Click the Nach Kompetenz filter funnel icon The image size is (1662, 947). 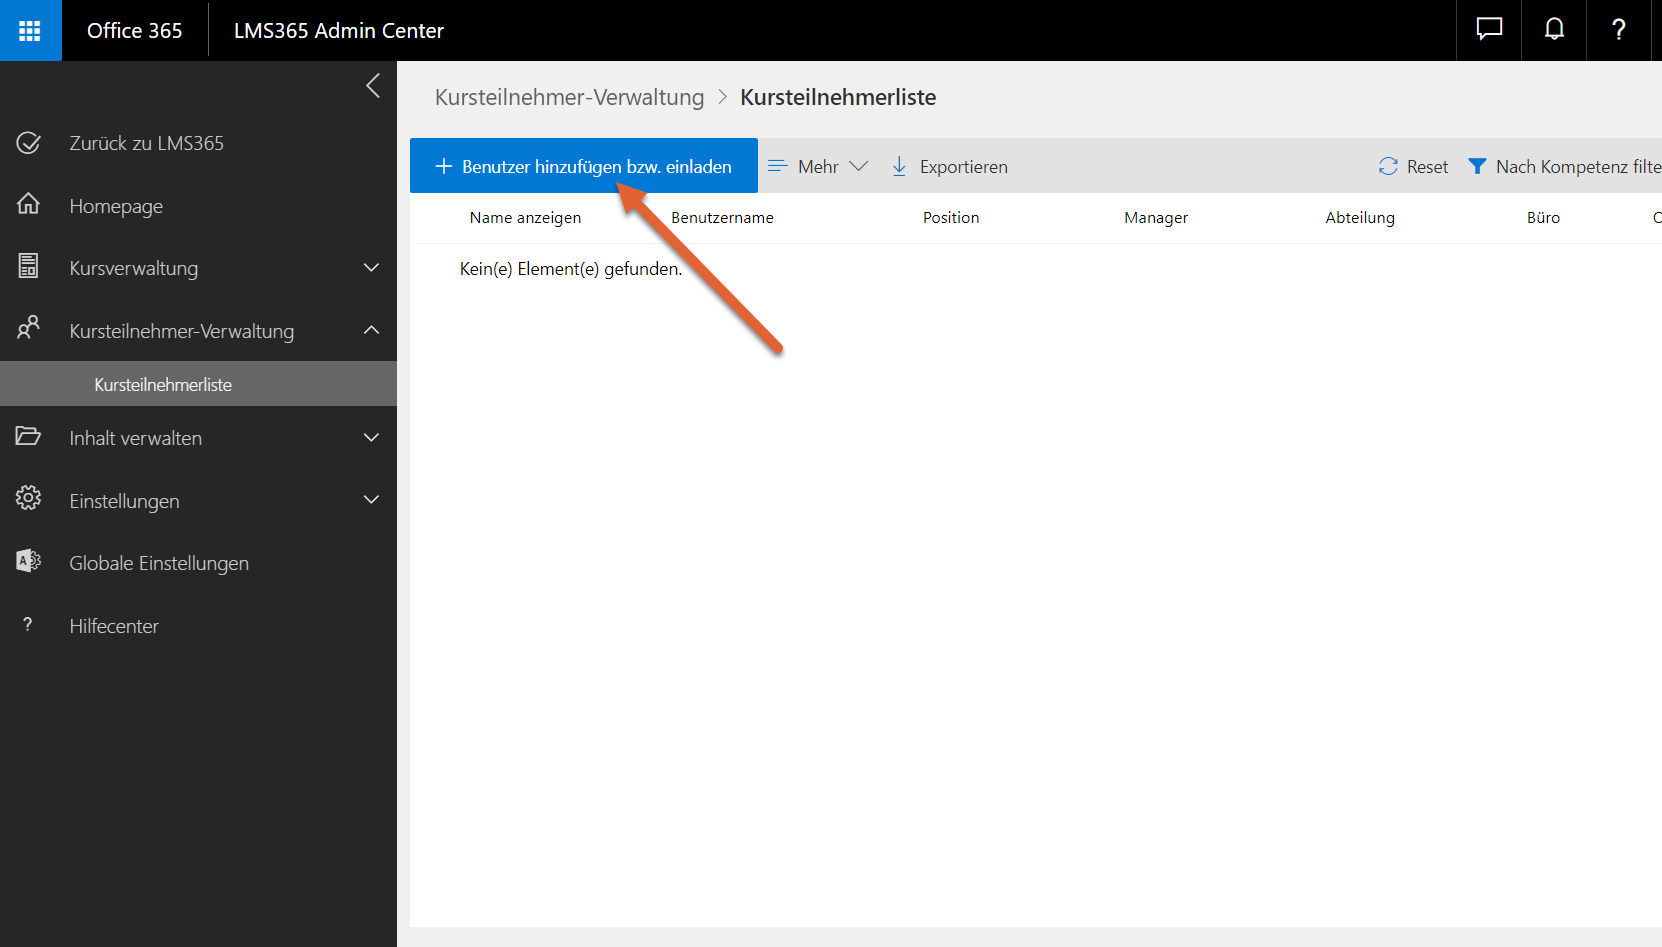(1477, 167)
